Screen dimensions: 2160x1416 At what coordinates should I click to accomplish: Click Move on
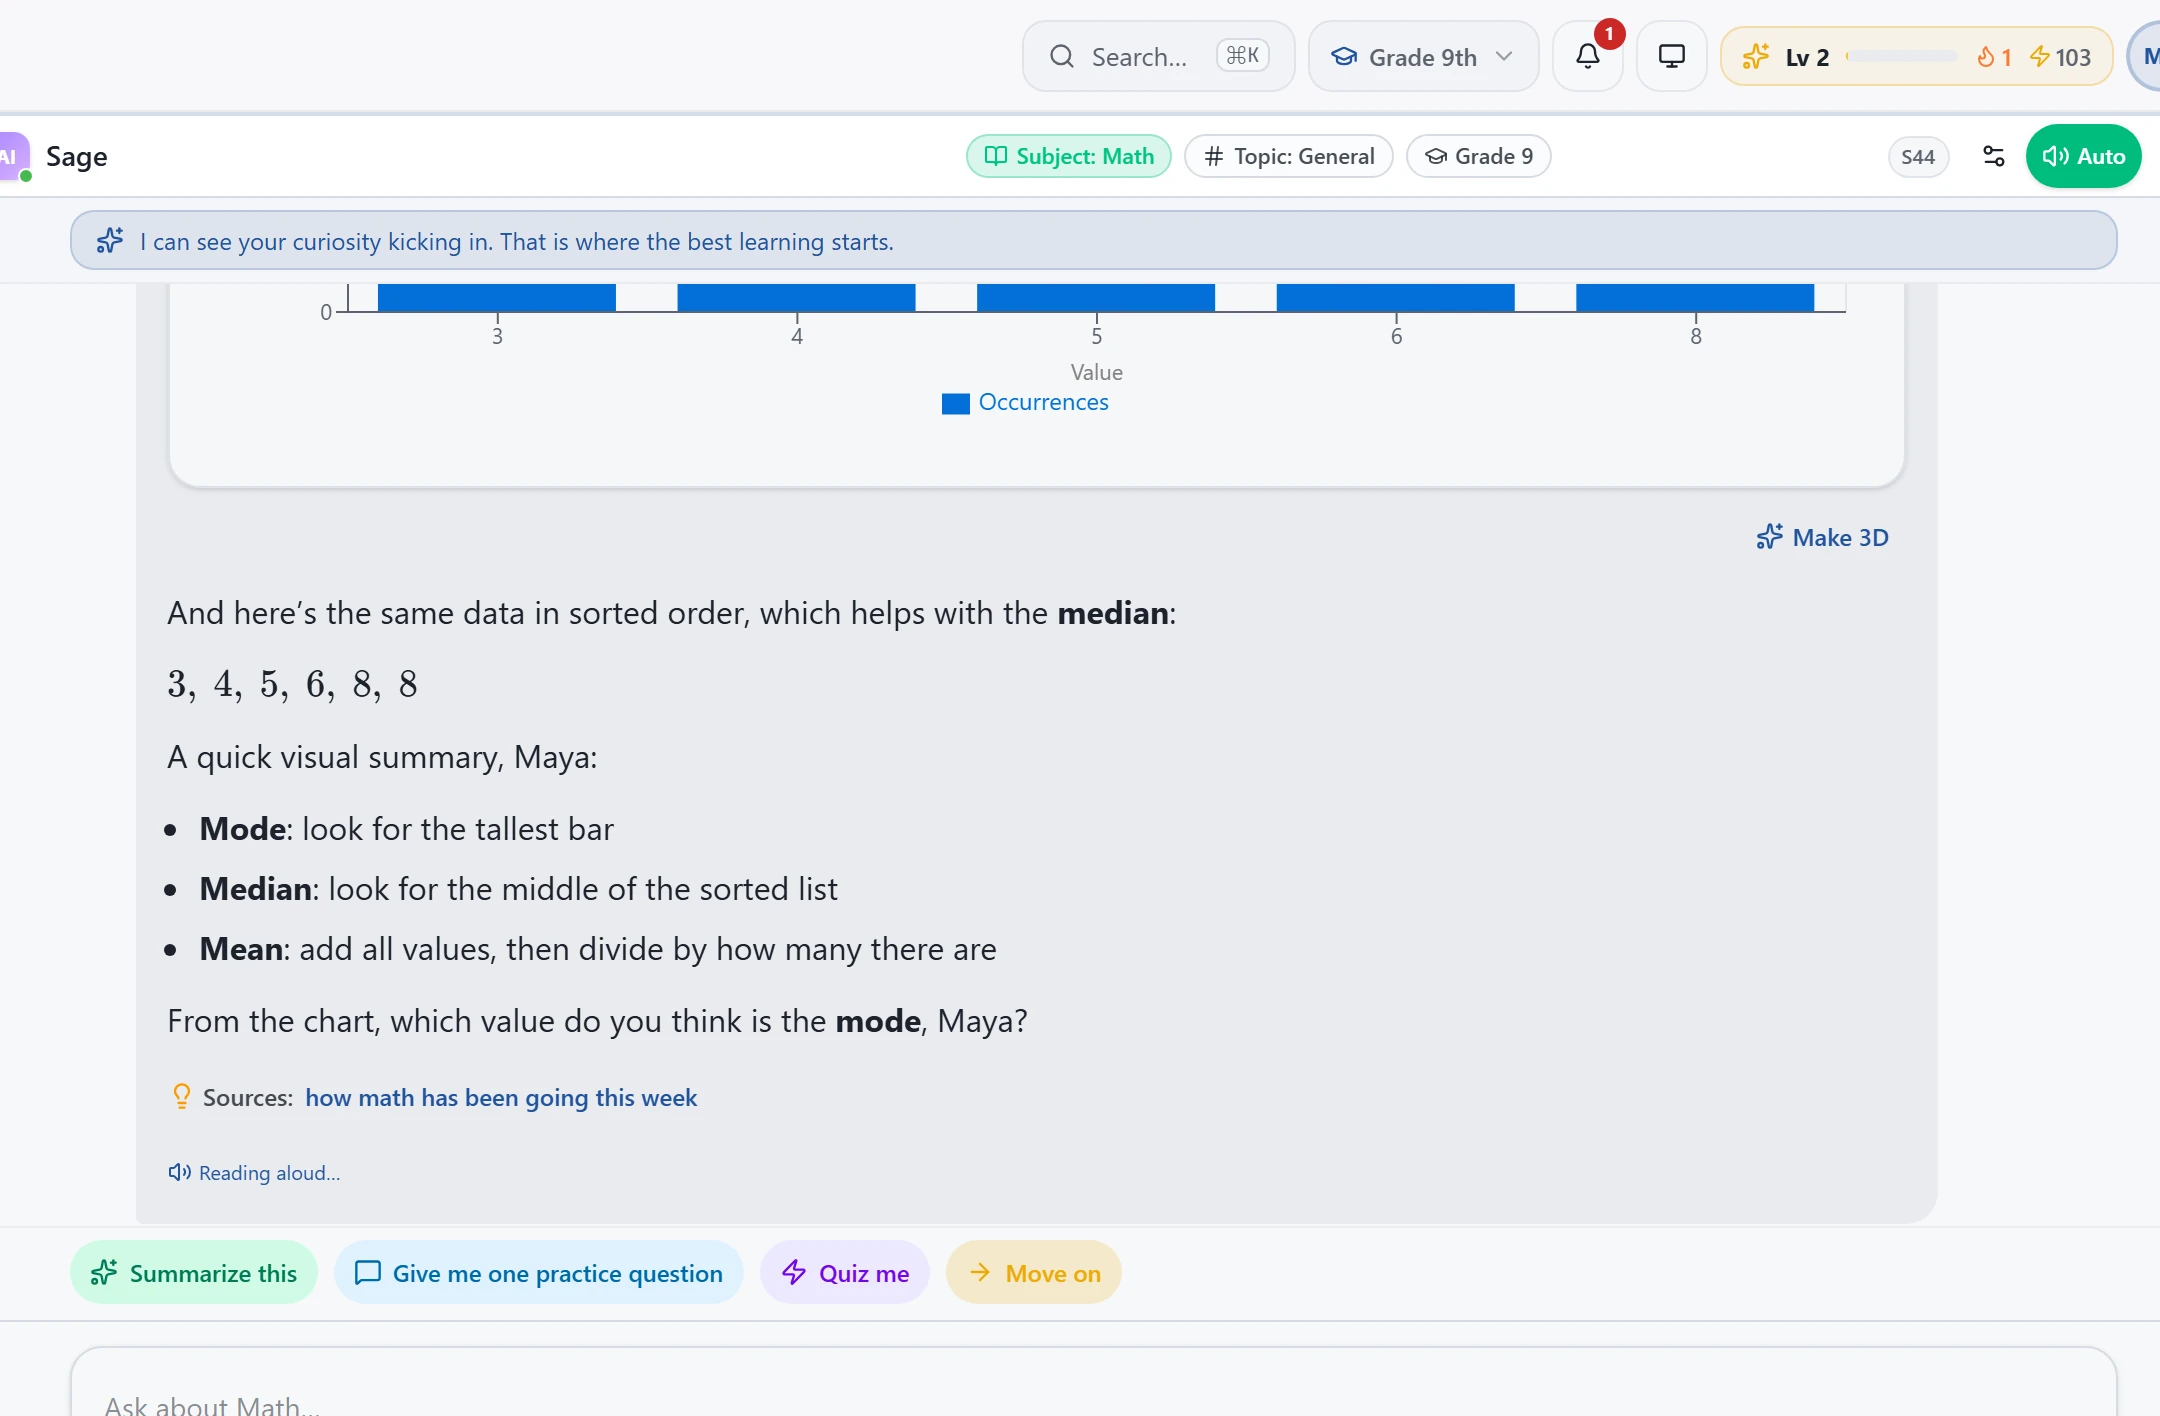click(1034, 1272)
